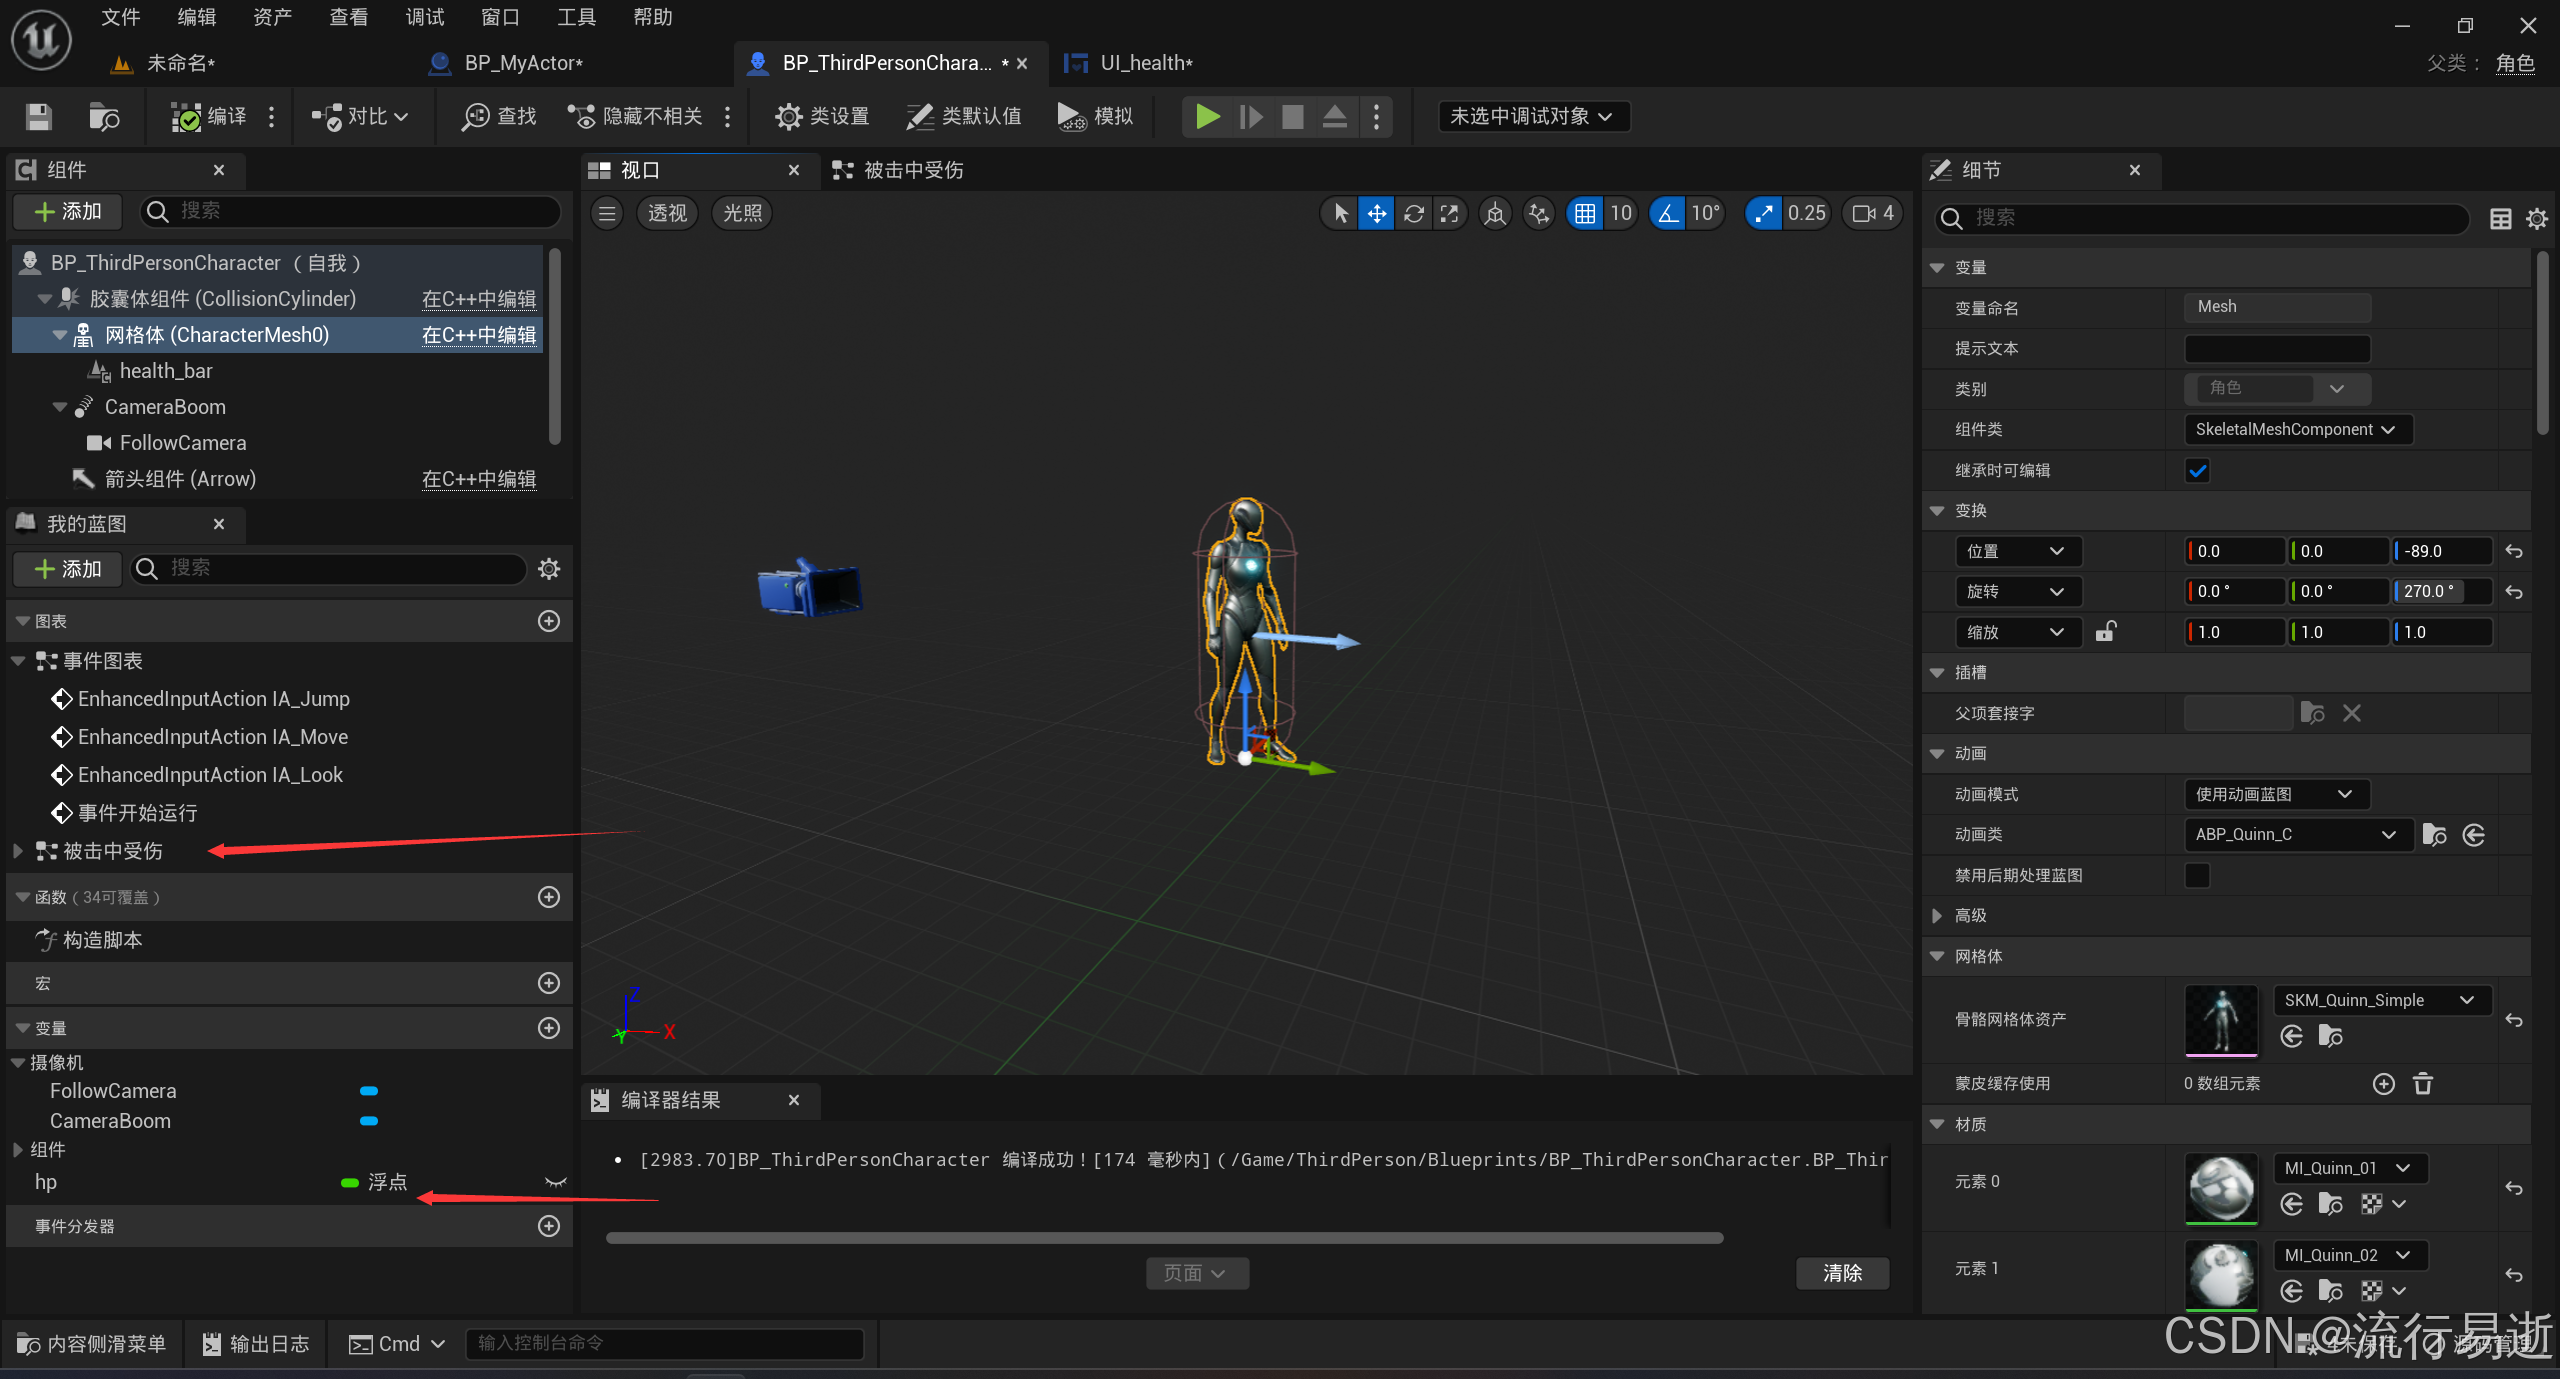Select the scale transform tool icon
Viewport: 2560px width, 1379px height.
[1449, 213]
